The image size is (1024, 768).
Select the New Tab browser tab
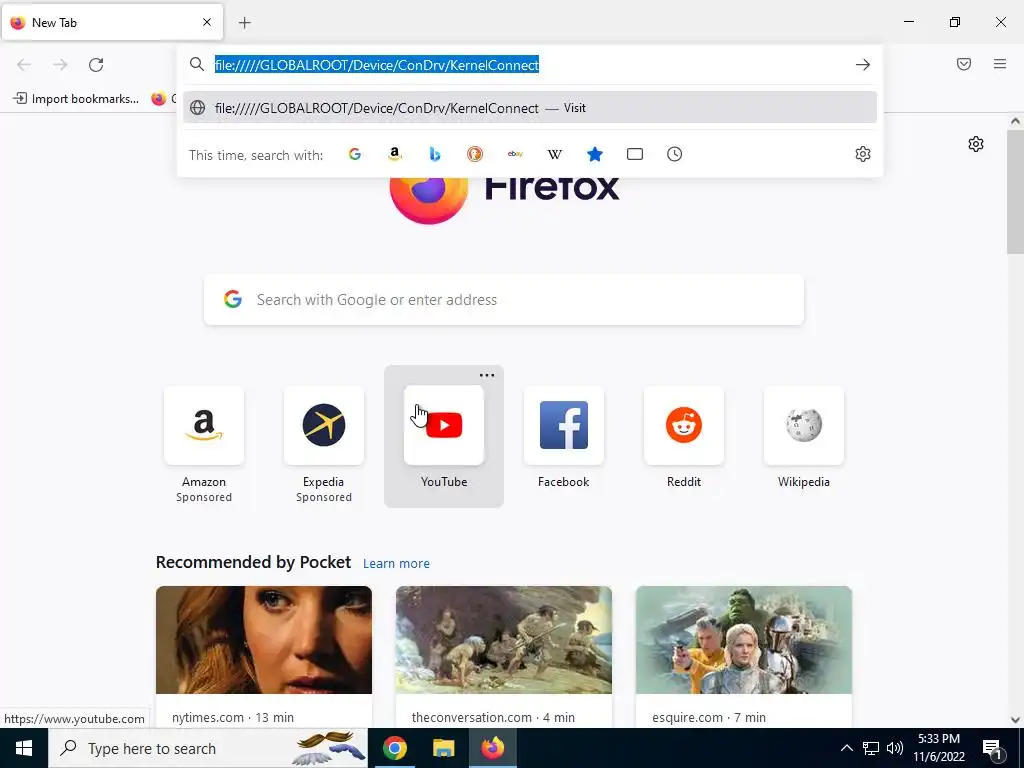(112, 22)
